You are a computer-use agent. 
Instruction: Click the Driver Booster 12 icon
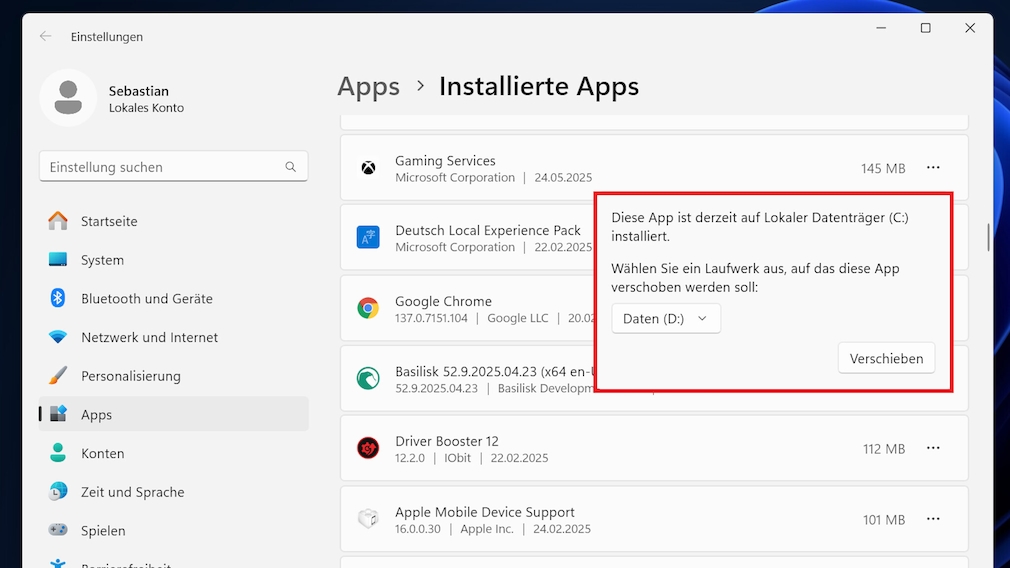(x=368, y=448)
